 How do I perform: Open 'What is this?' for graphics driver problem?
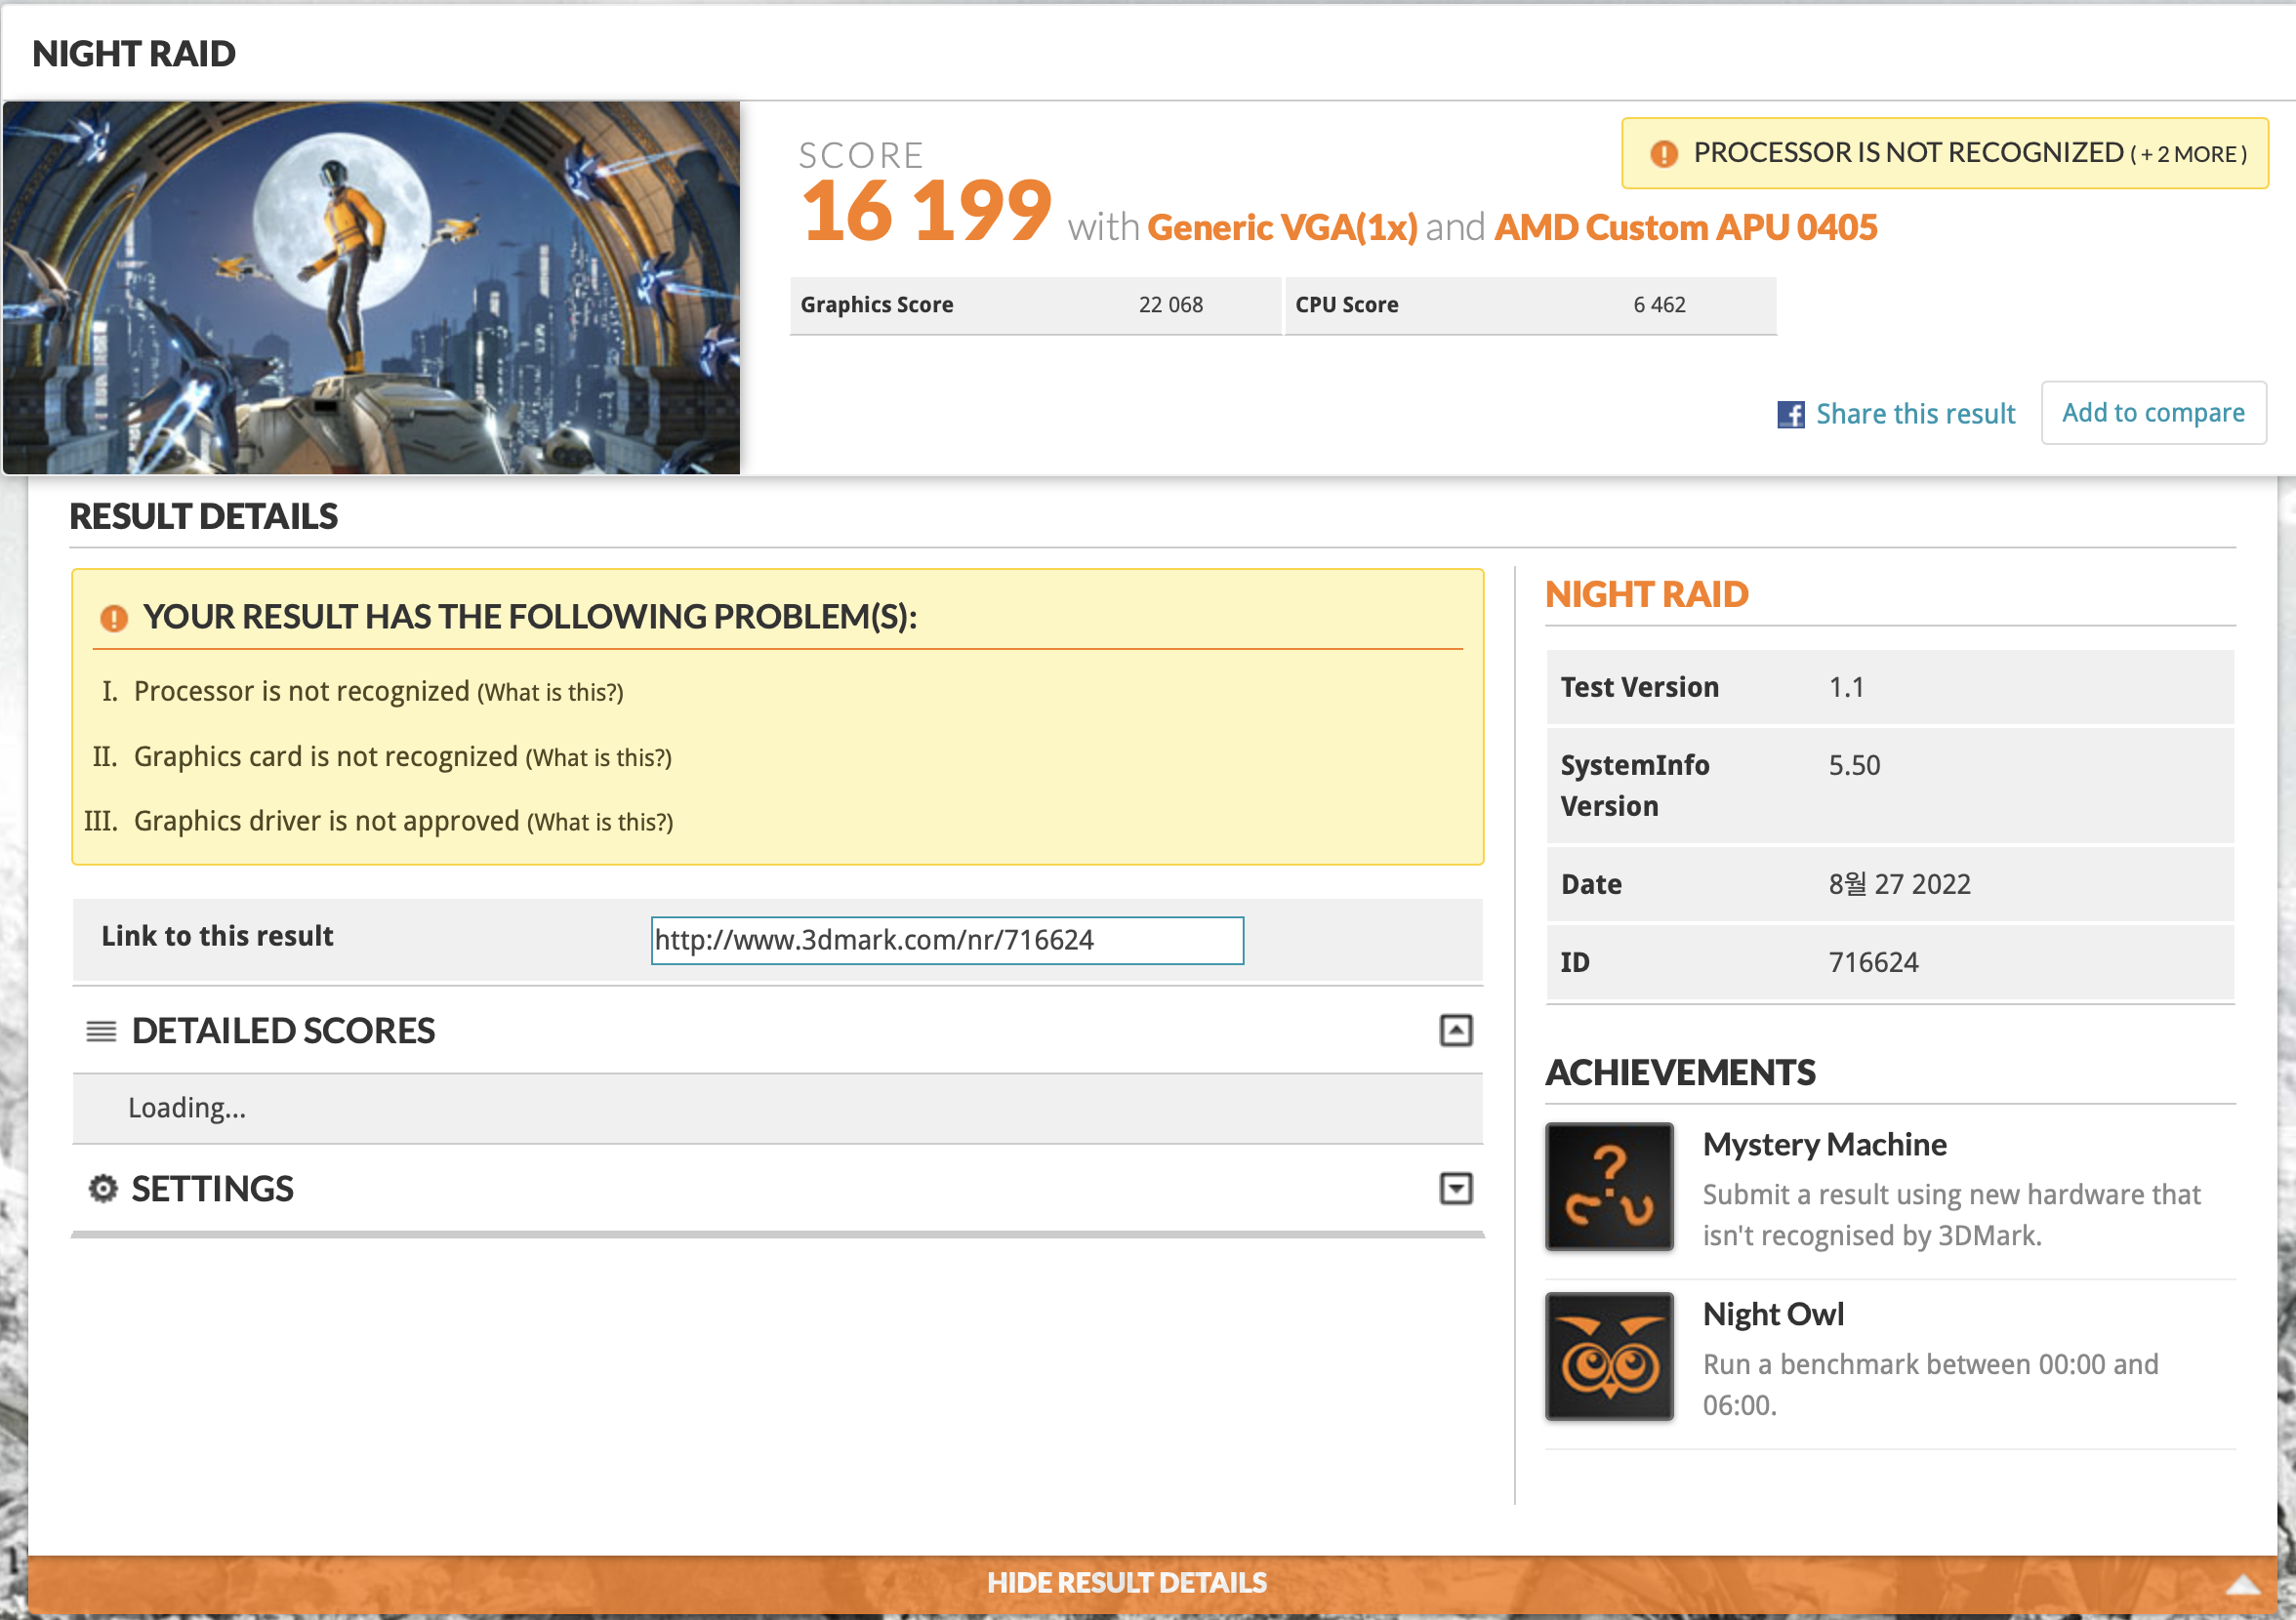(x=600, y=822)
